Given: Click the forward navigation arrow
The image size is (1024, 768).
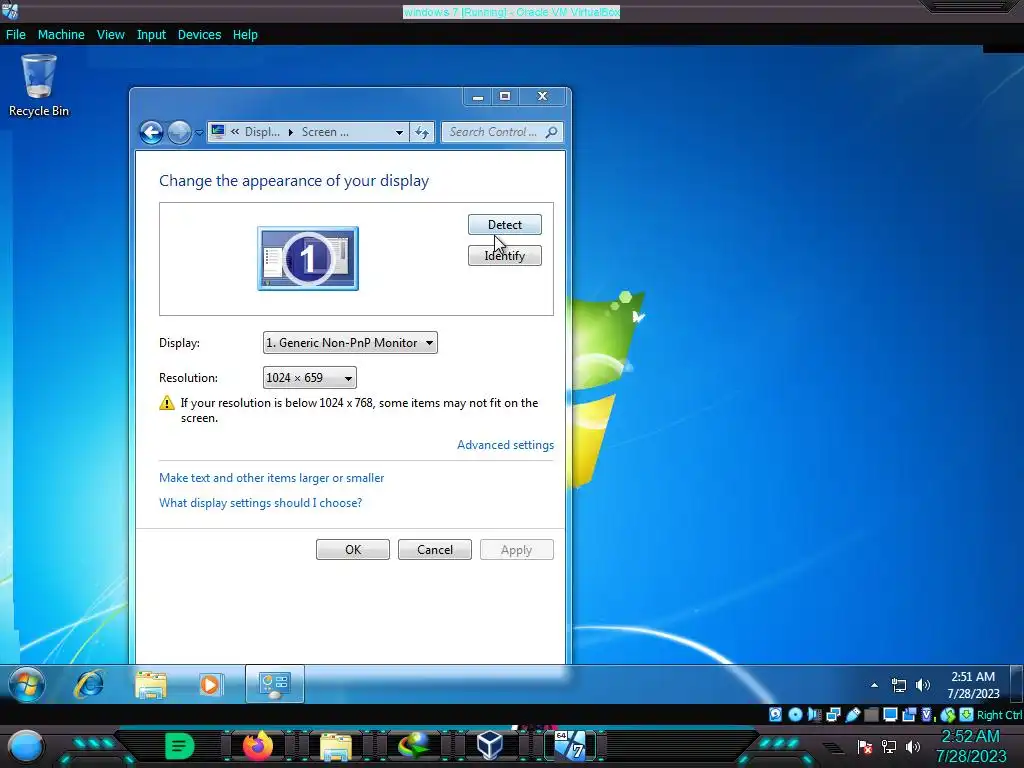Looking at the screenshot, I should click(x=179, y=133).
